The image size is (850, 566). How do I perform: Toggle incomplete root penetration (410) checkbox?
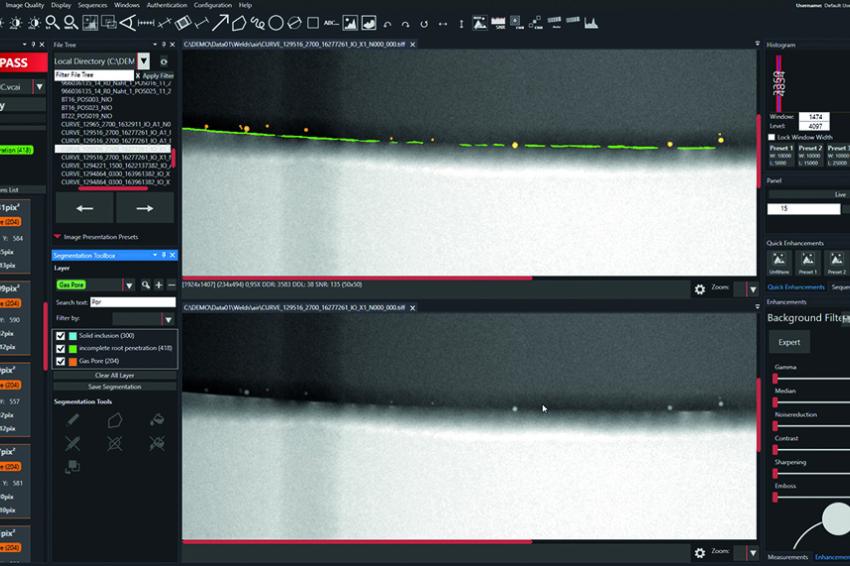[60, 349]
